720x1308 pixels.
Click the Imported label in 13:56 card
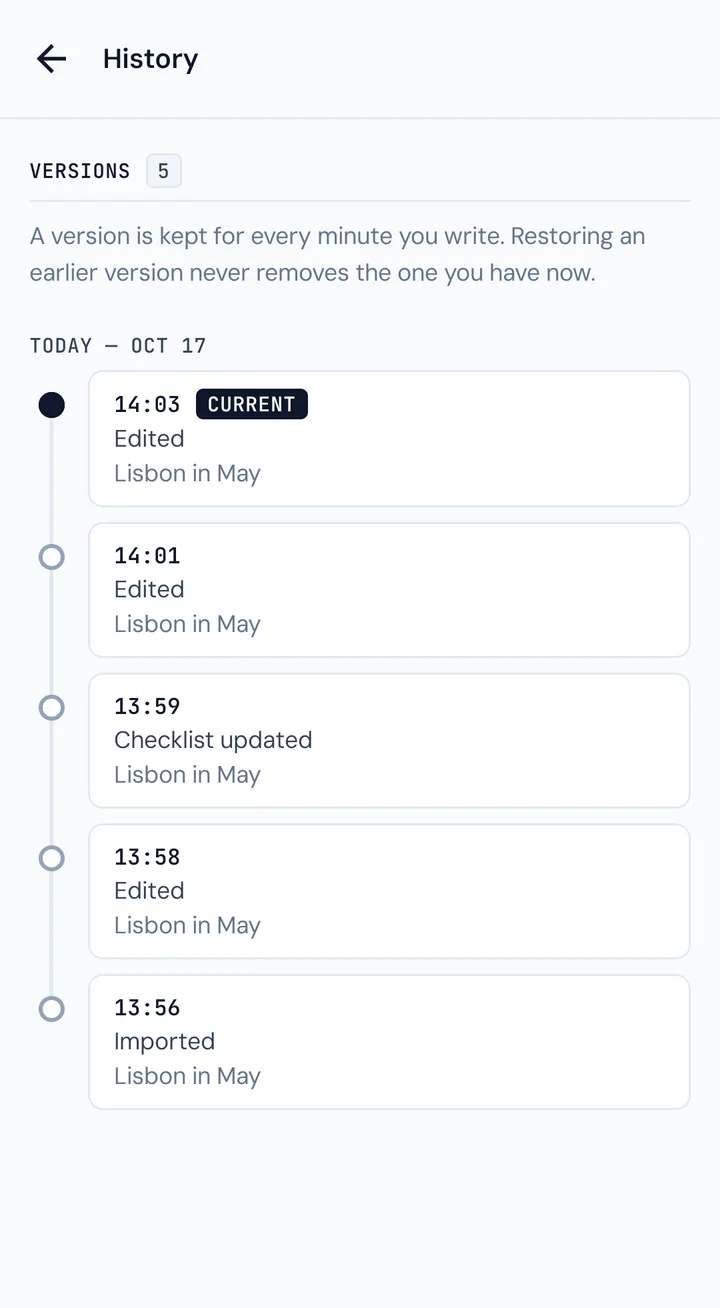[164, 1041]
